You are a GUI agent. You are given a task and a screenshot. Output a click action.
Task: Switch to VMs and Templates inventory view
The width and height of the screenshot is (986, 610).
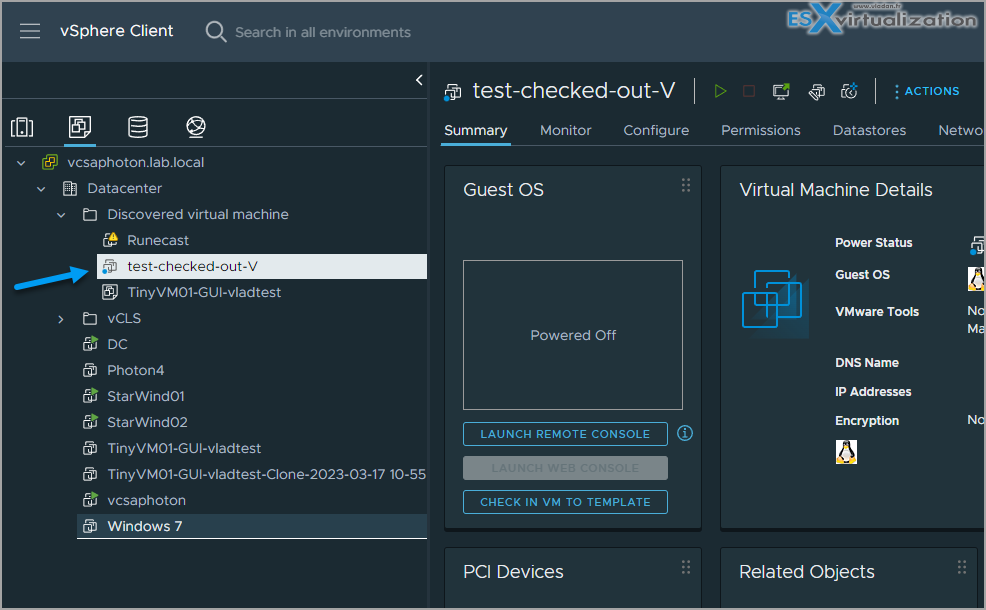(80, 127)
